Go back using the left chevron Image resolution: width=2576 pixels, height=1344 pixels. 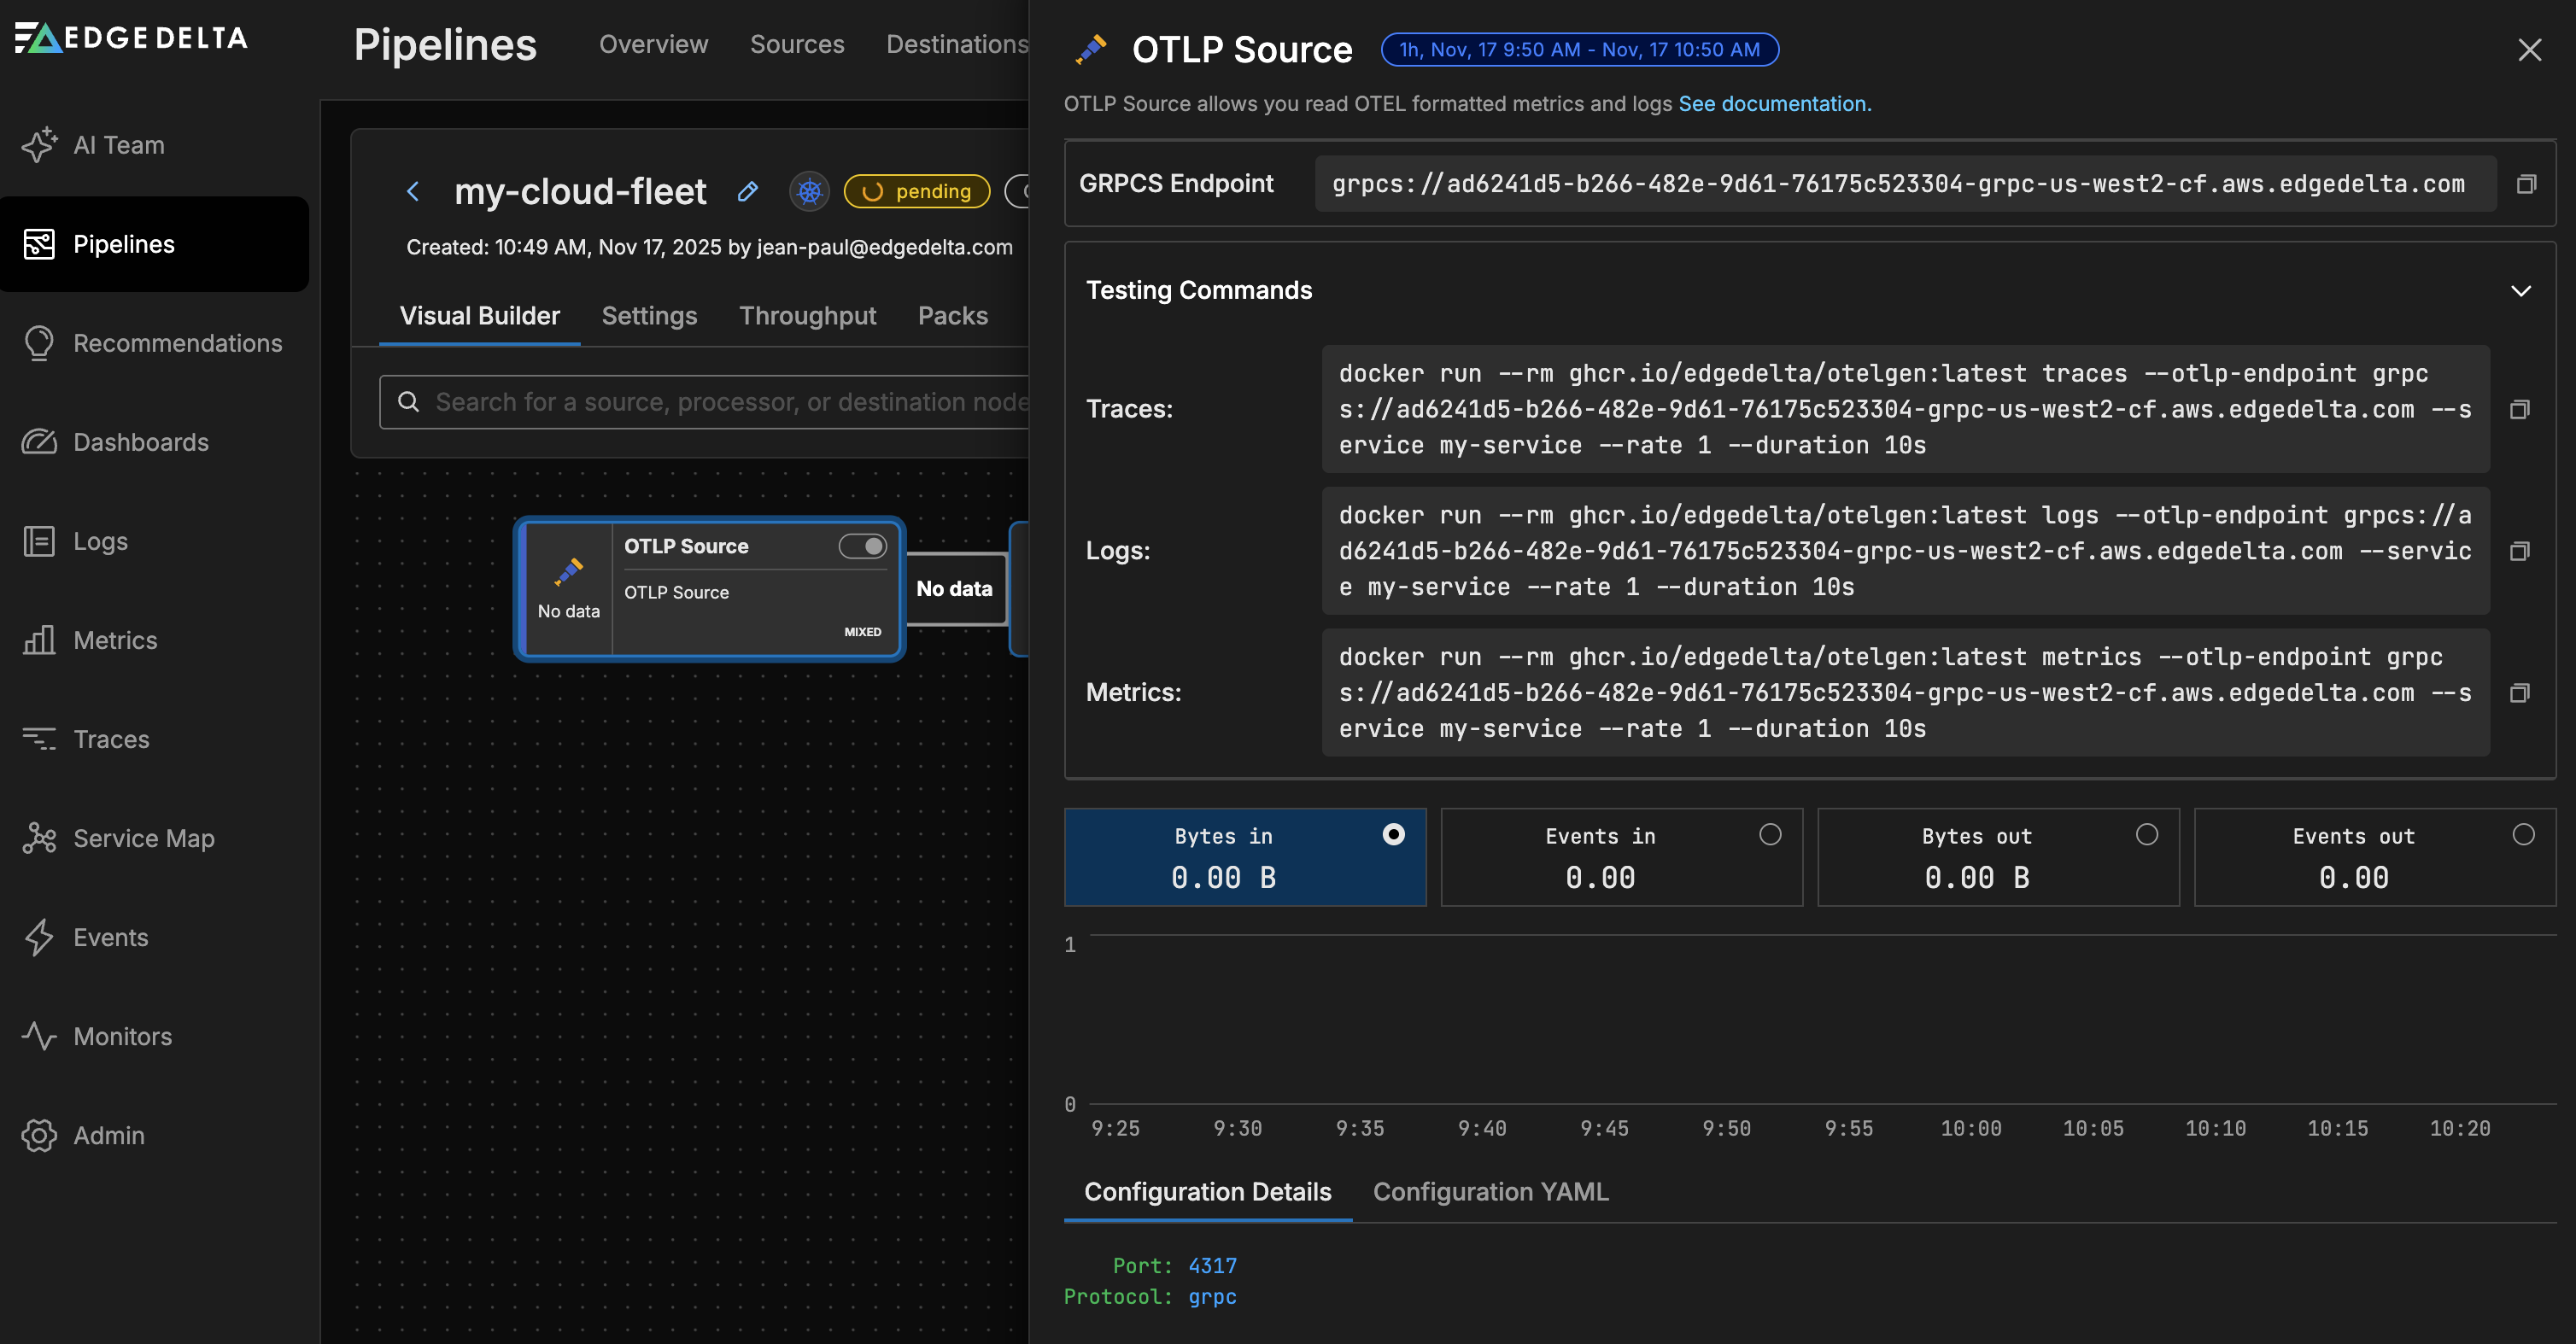(x=413, y=191)
